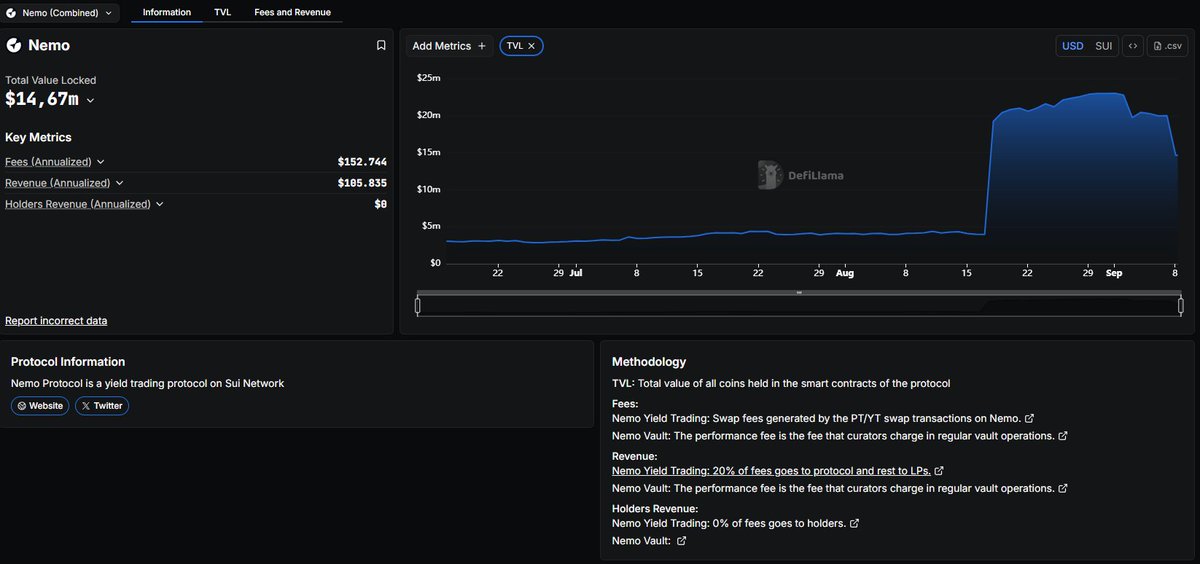Open the protocol Website link
1200x564 pixels.
coord(40,406)
